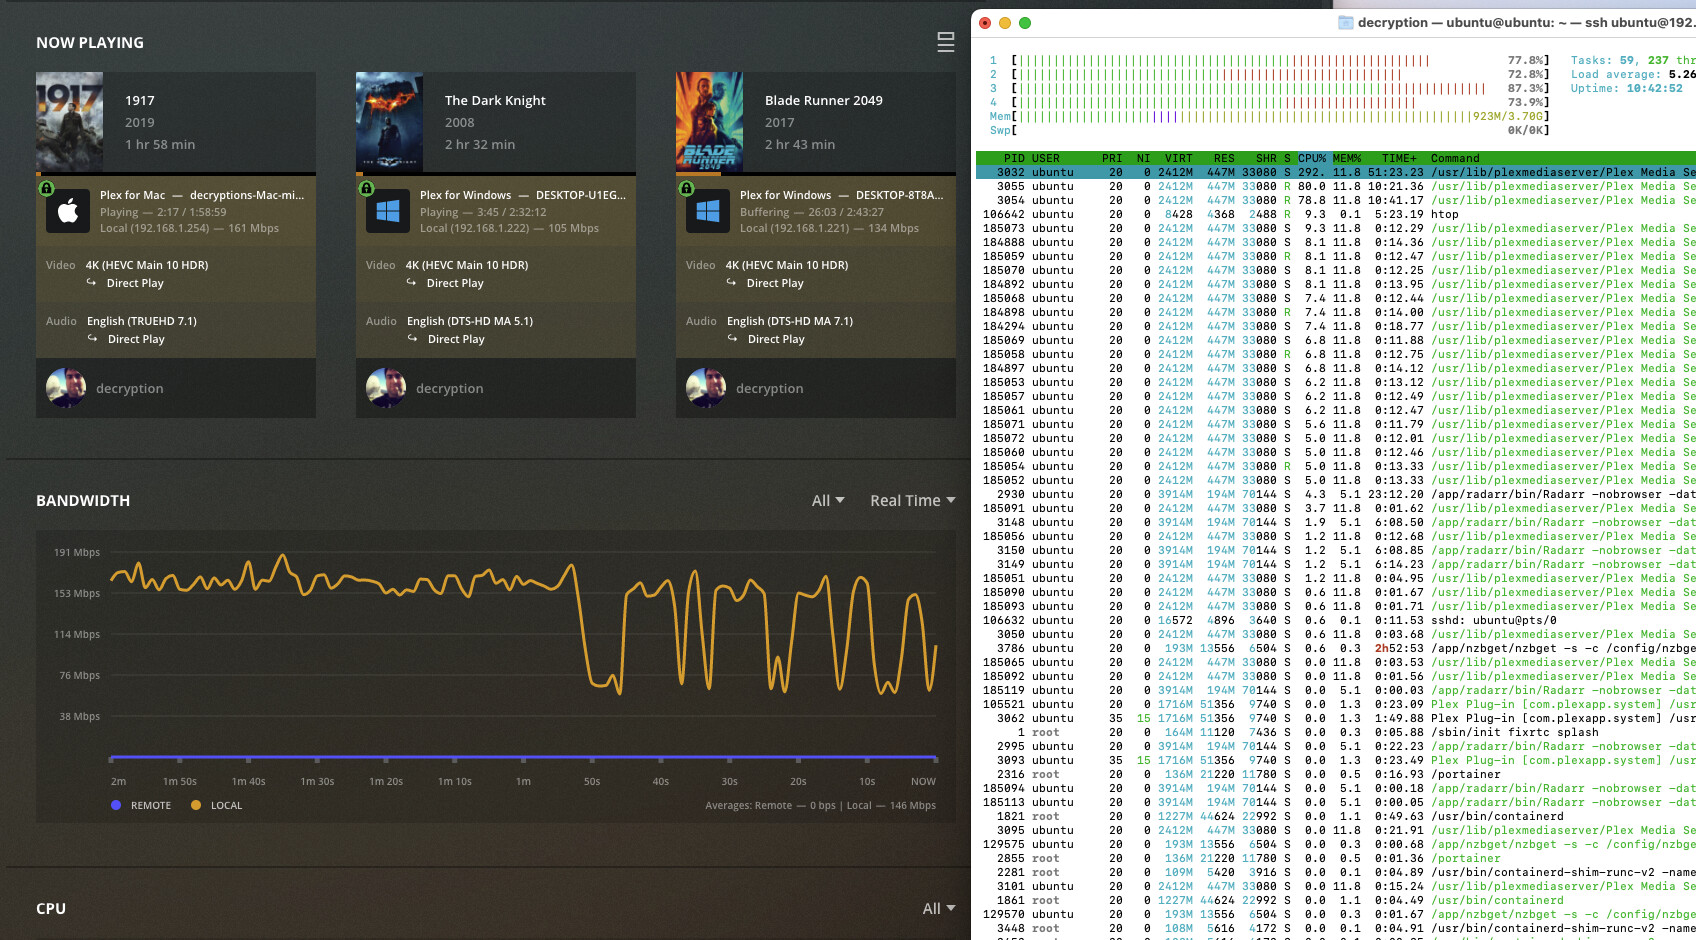Open the Blade Runner 2049 title link
1696x940 pixels.
824,100
